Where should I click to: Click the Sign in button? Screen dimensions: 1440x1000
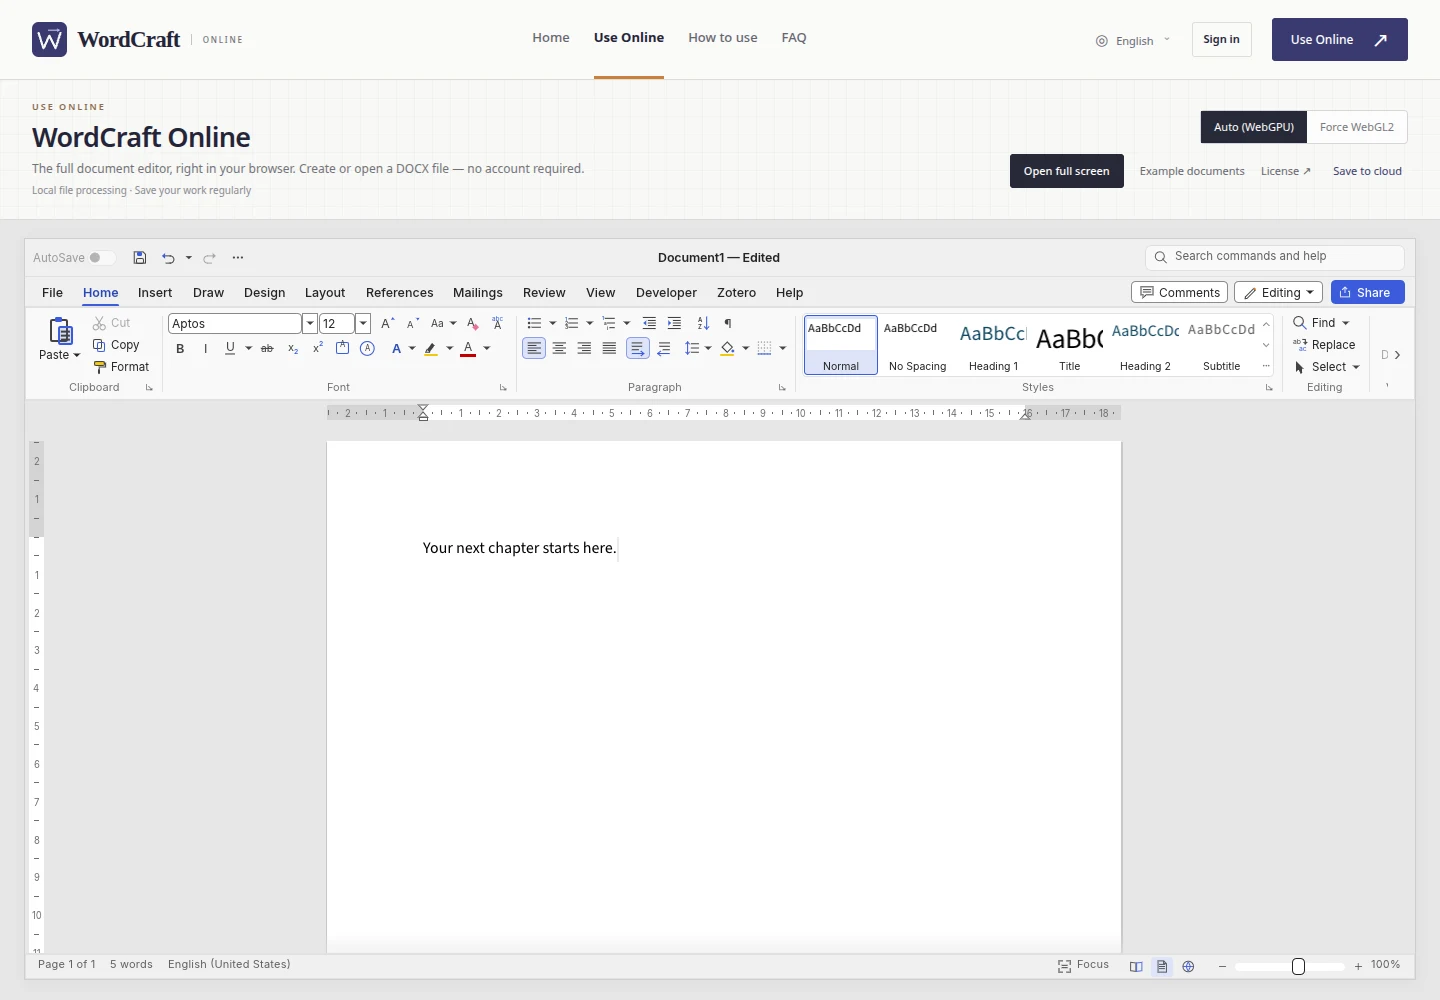(1221, 40)
